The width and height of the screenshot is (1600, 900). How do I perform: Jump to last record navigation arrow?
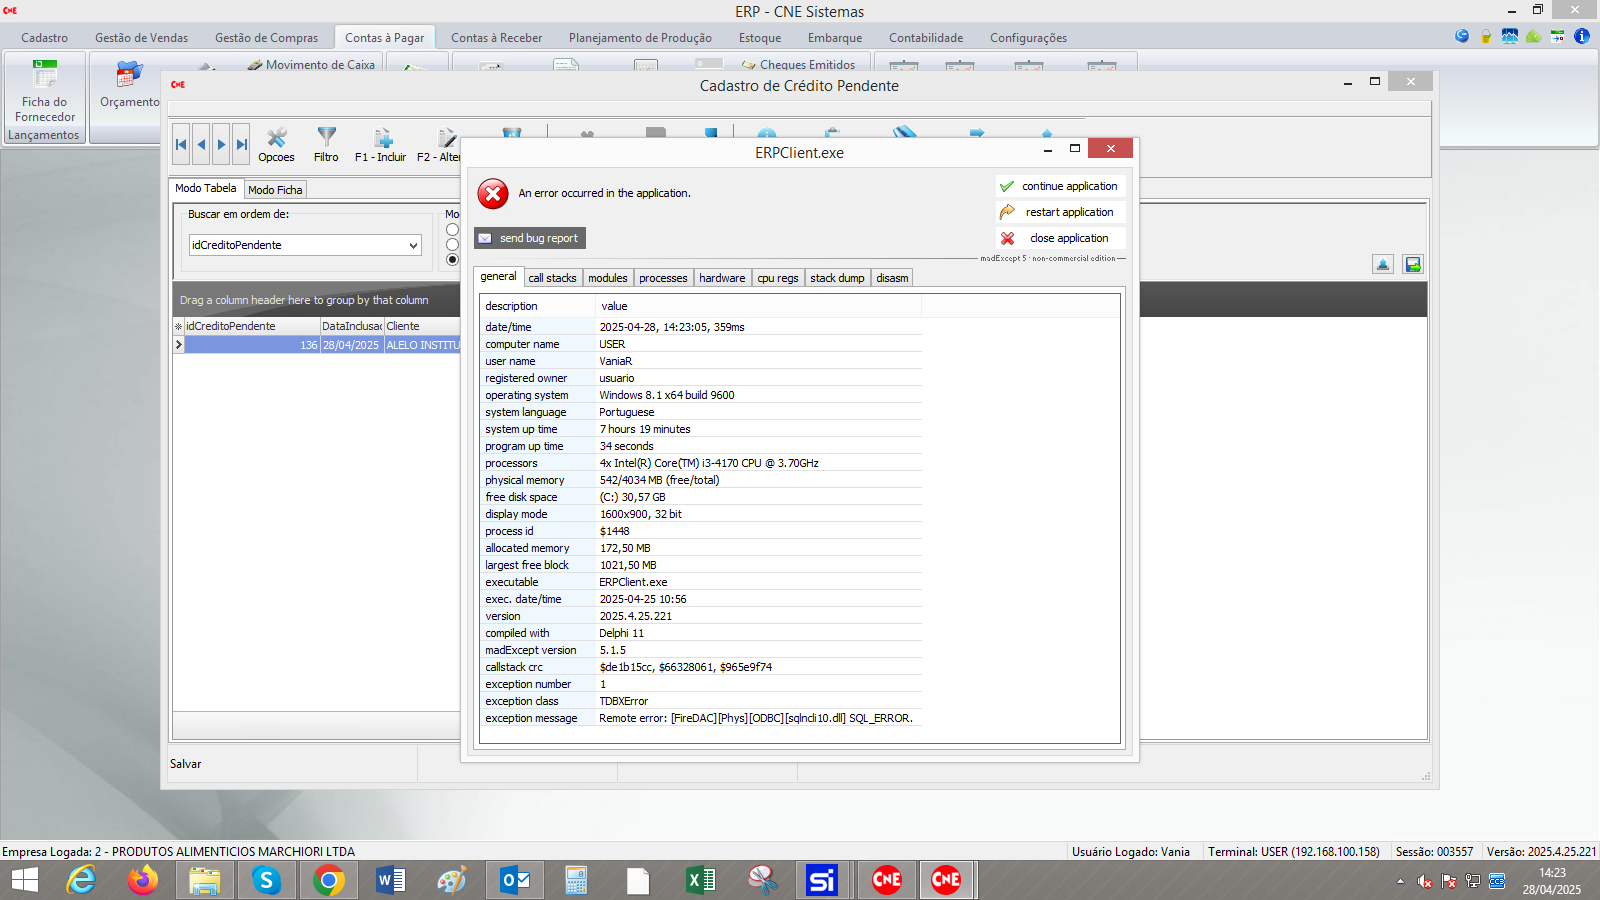click(x=241, y=144)
